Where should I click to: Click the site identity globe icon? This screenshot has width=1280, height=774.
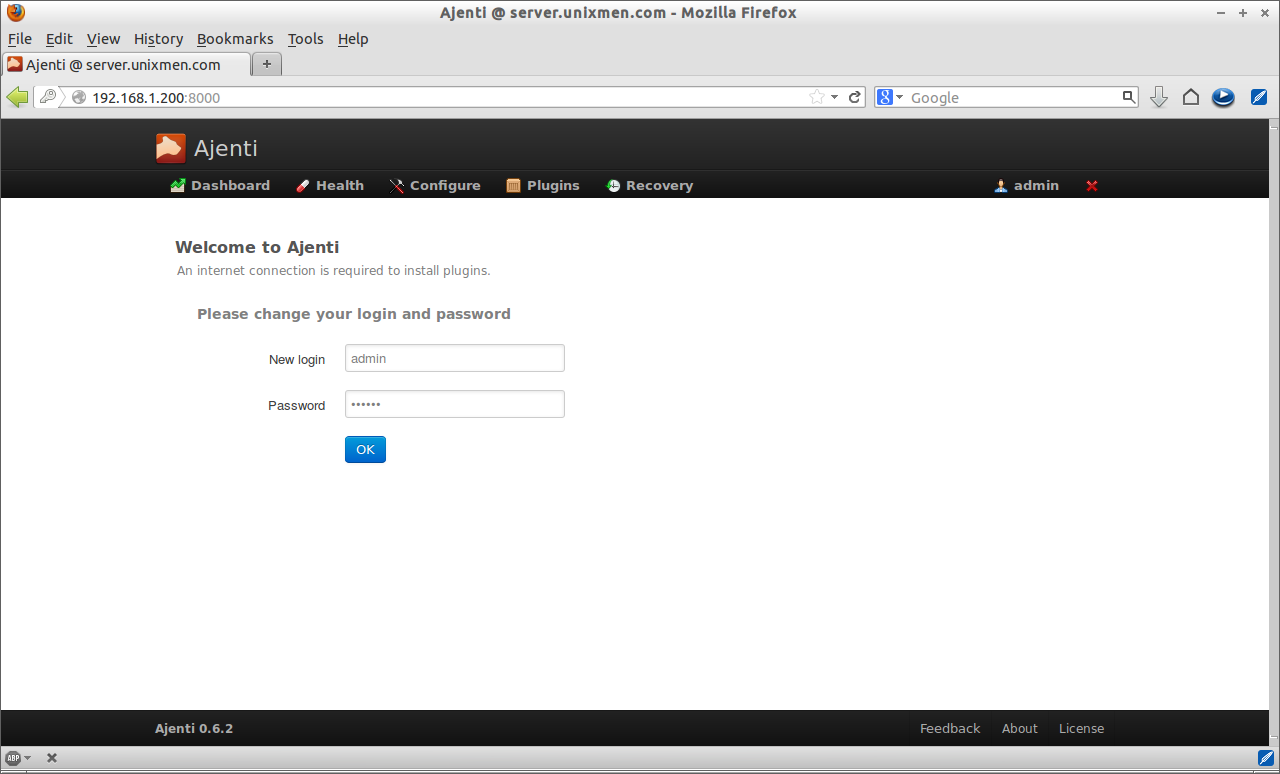[79, 97]
